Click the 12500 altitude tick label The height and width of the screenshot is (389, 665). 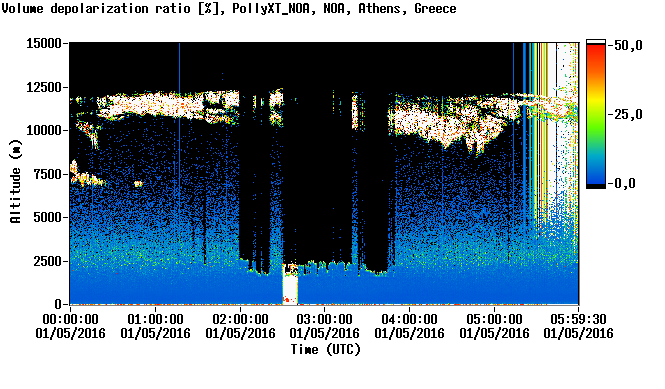pos(44,87)
